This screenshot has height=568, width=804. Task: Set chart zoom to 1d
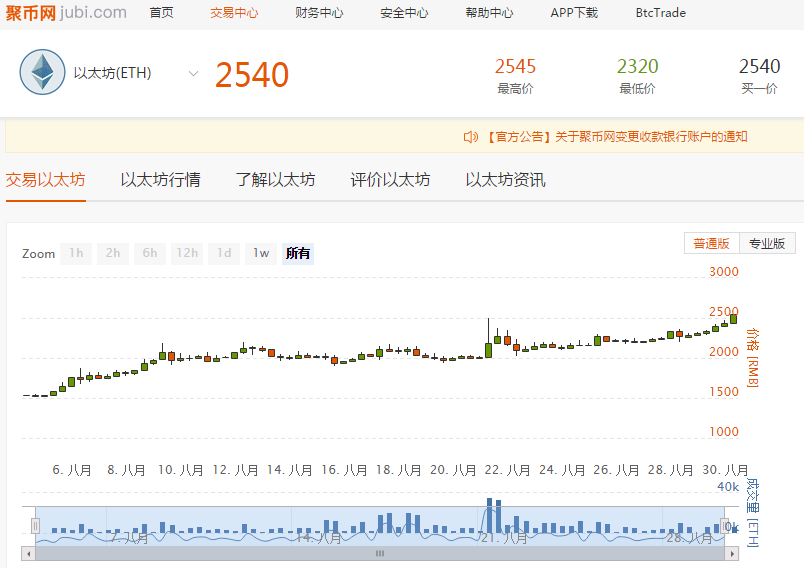point(224,253)
